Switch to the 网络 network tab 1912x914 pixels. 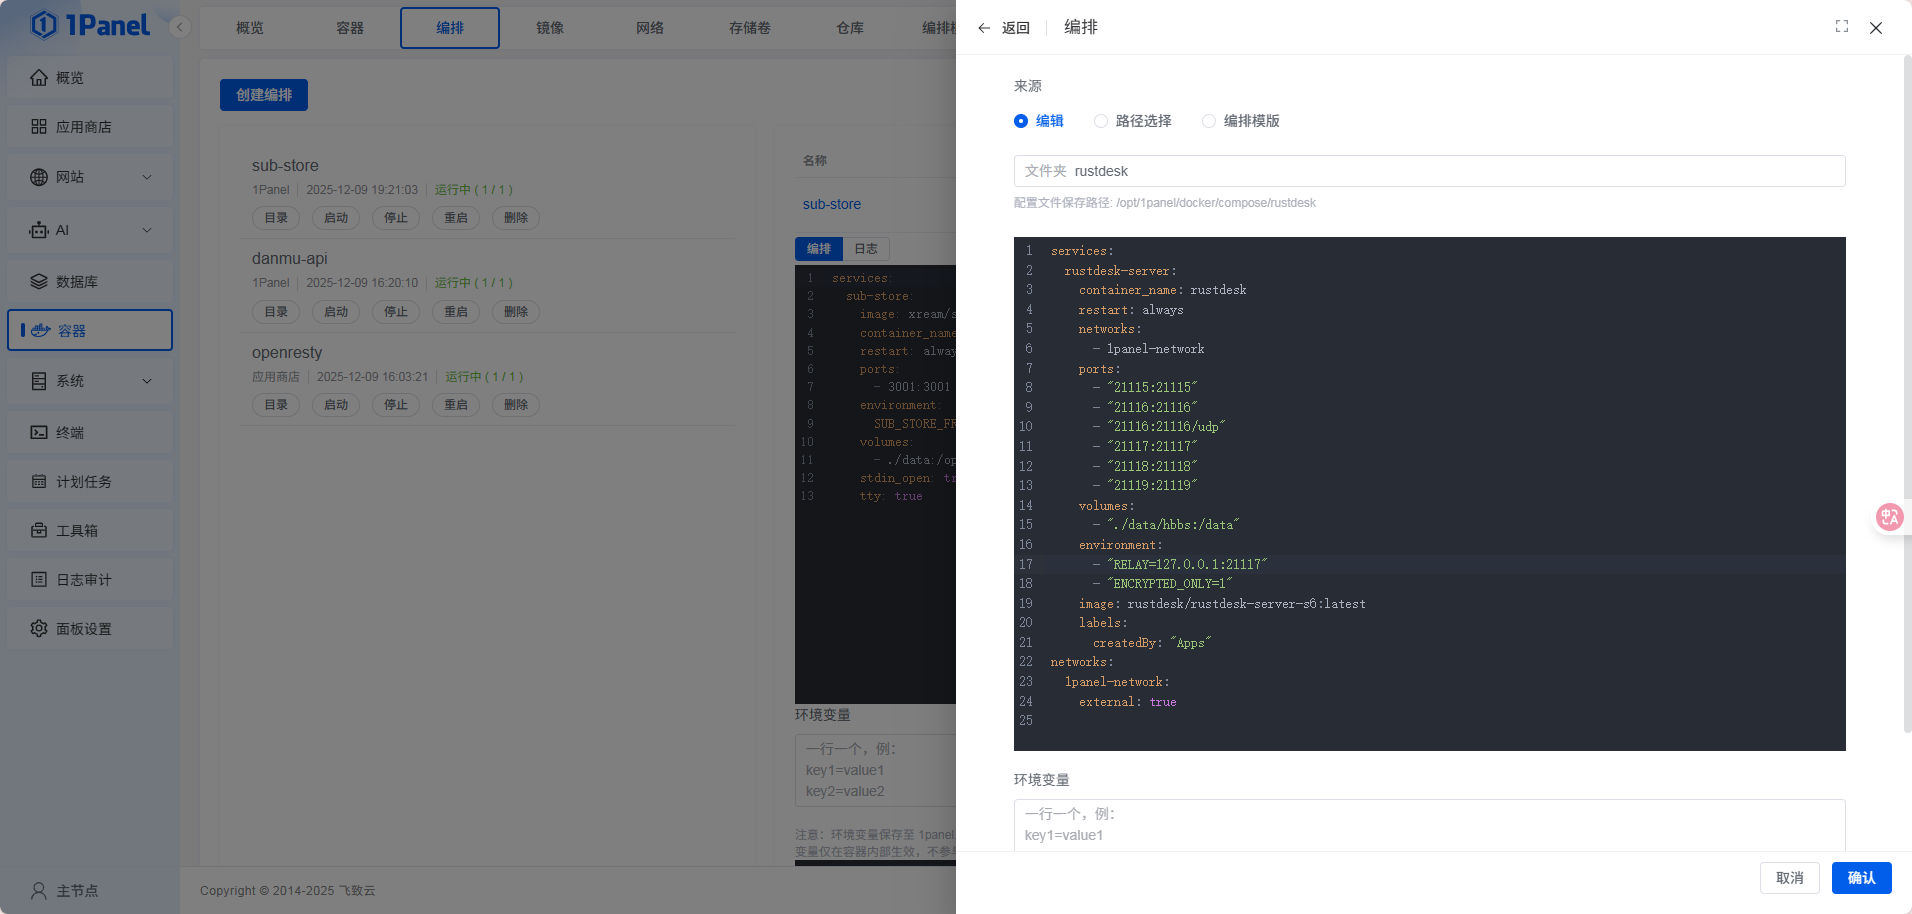(650, 28)
